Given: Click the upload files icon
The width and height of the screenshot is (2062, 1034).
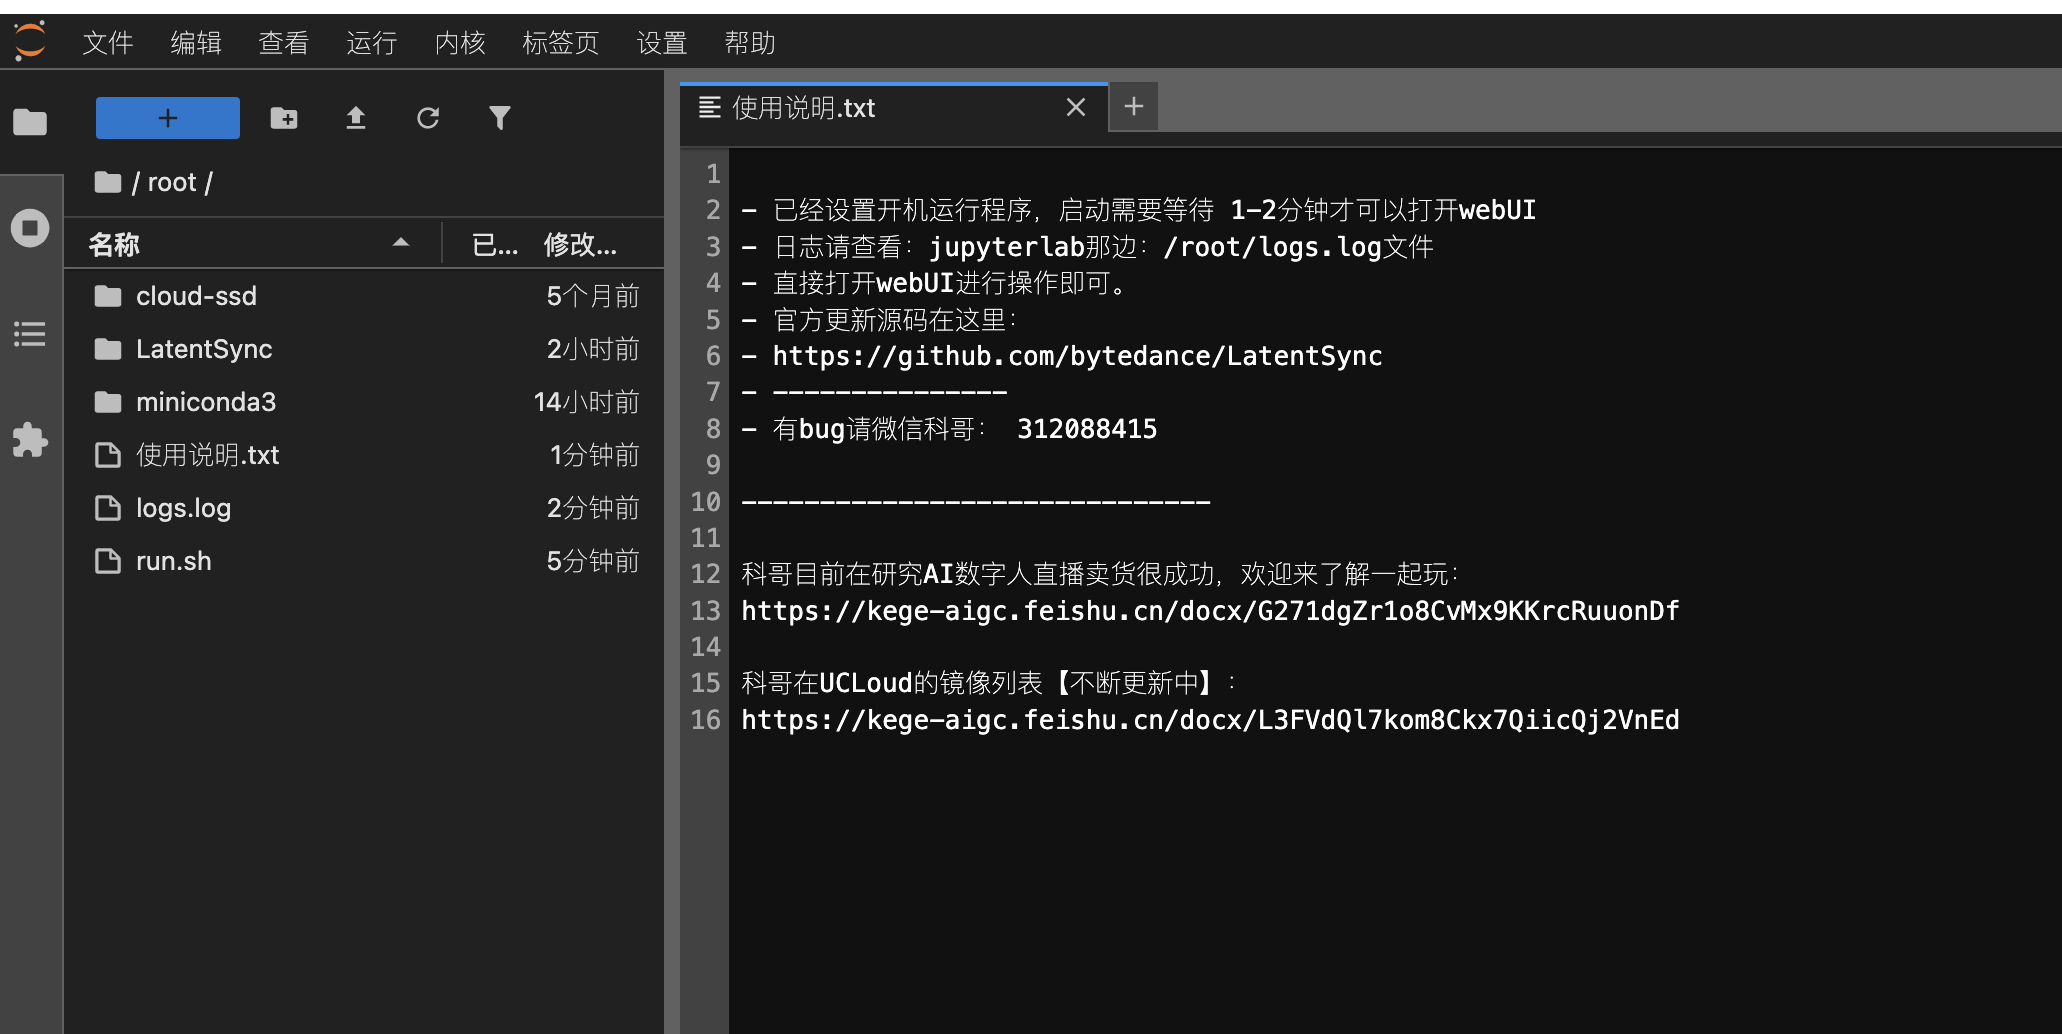Looking at the screenshot, I should [x=356, y=118].
